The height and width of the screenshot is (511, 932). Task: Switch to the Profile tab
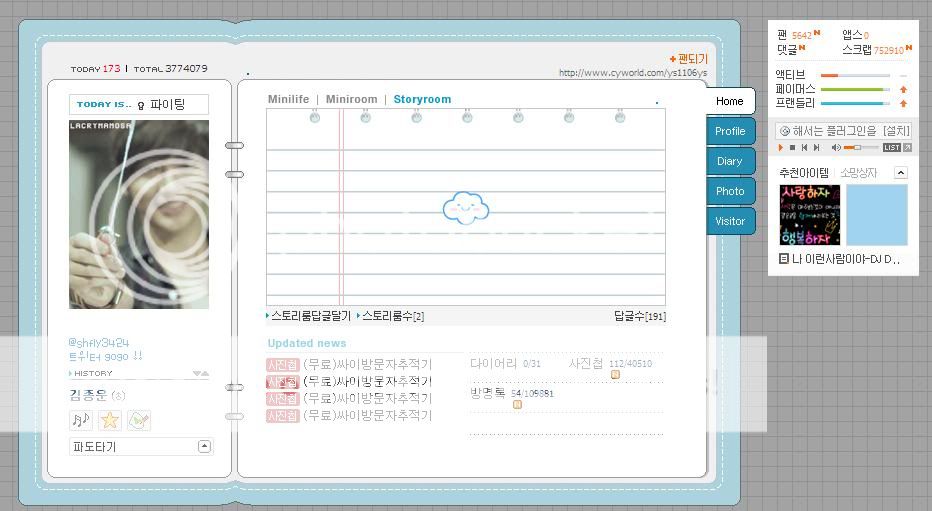pyautogui.click(x=730, y=131)
